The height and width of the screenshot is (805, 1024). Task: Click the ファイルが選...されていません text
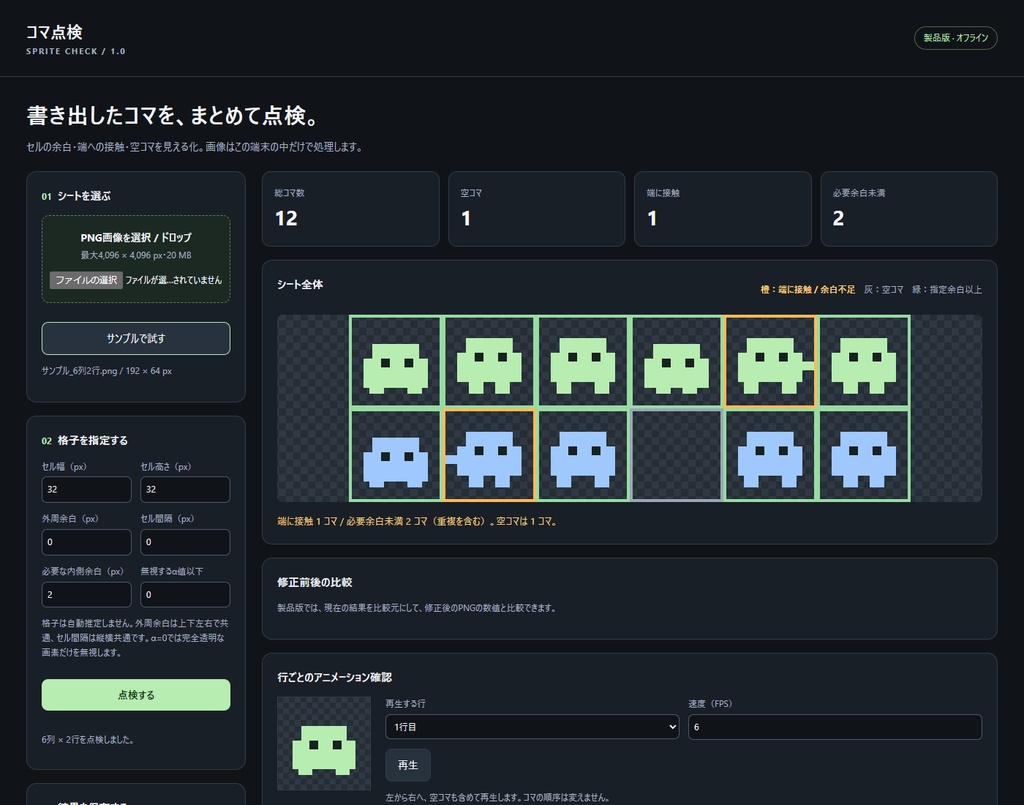tap(174, 280)
